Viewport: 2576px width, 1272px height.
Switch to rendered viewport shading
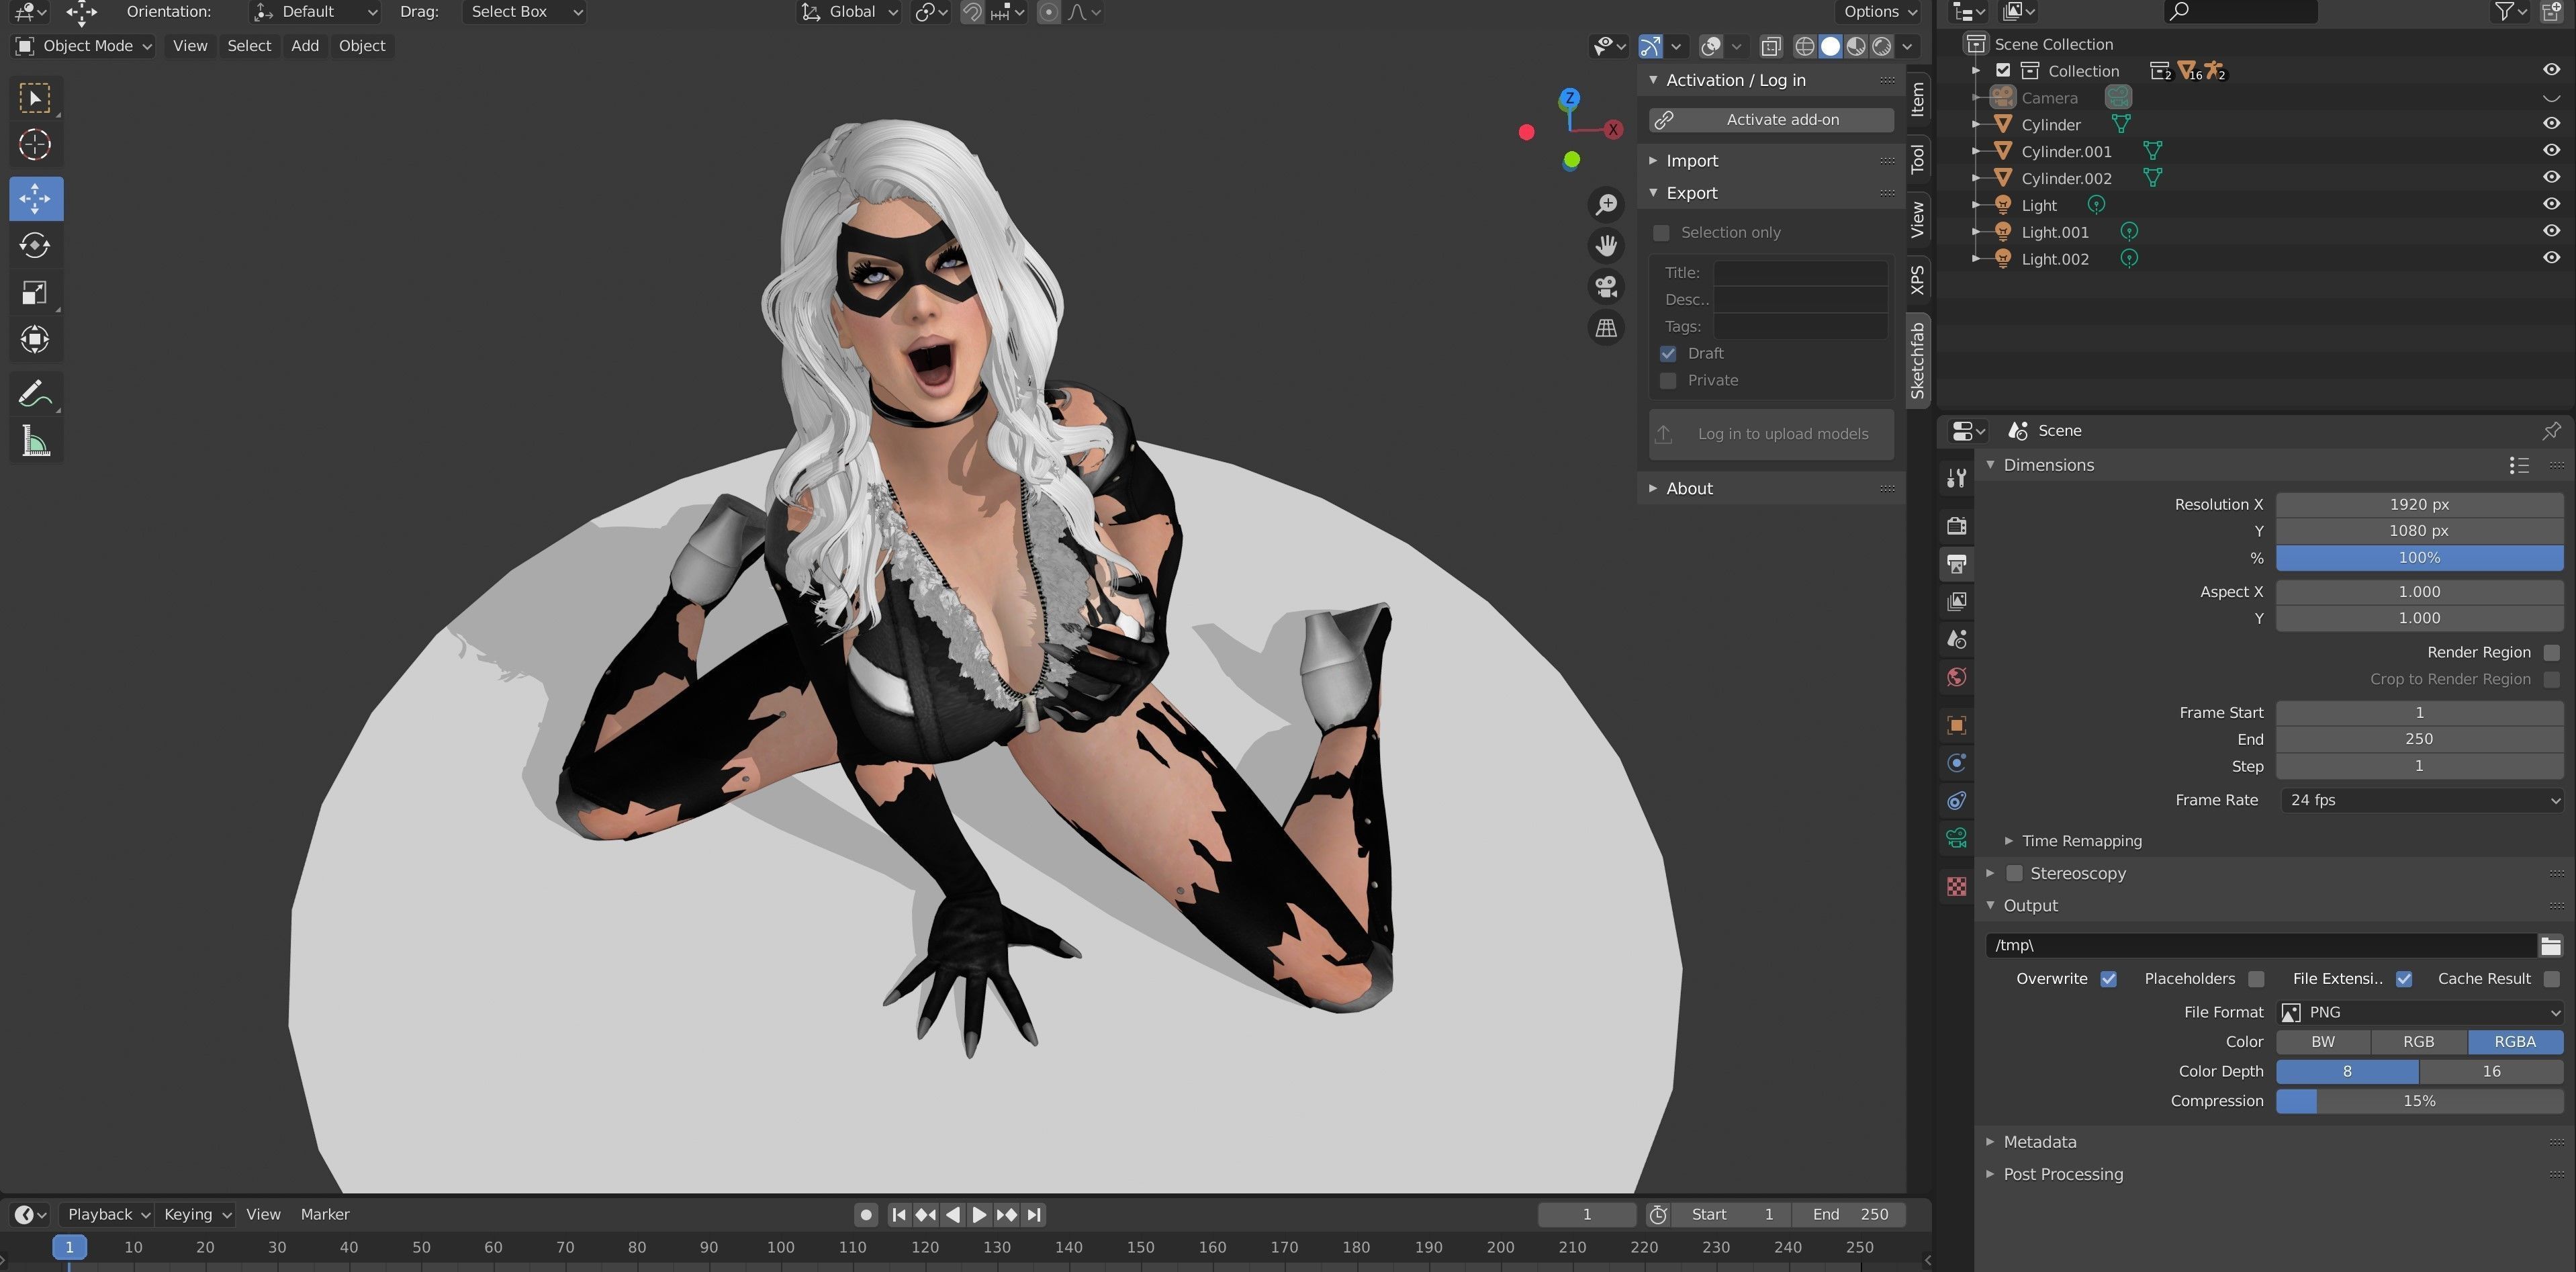(1882, 46)
